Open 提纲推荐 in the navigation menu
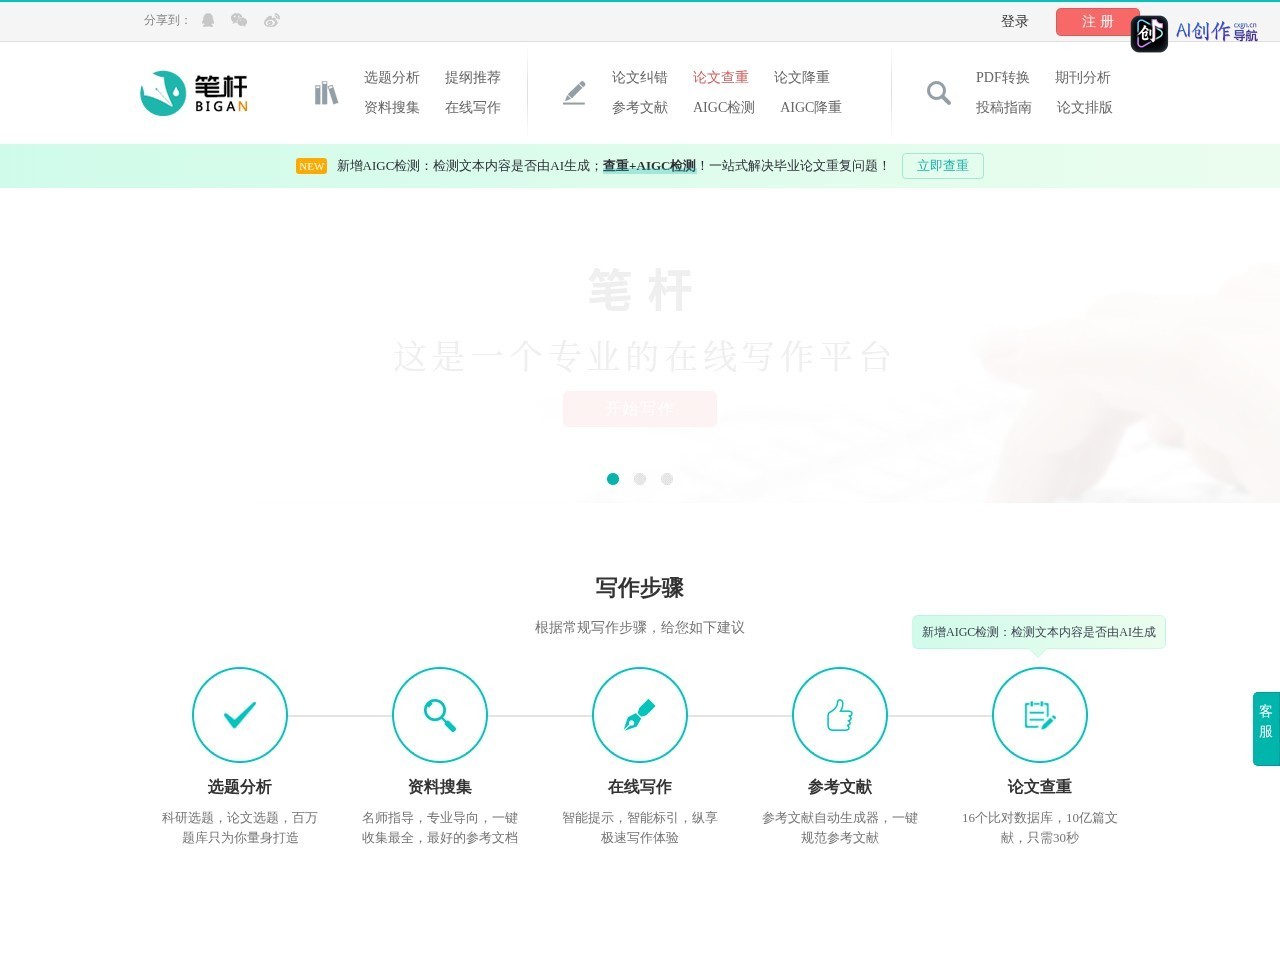The height and width of the screenshot is (960, 1280). coord(473,77)
